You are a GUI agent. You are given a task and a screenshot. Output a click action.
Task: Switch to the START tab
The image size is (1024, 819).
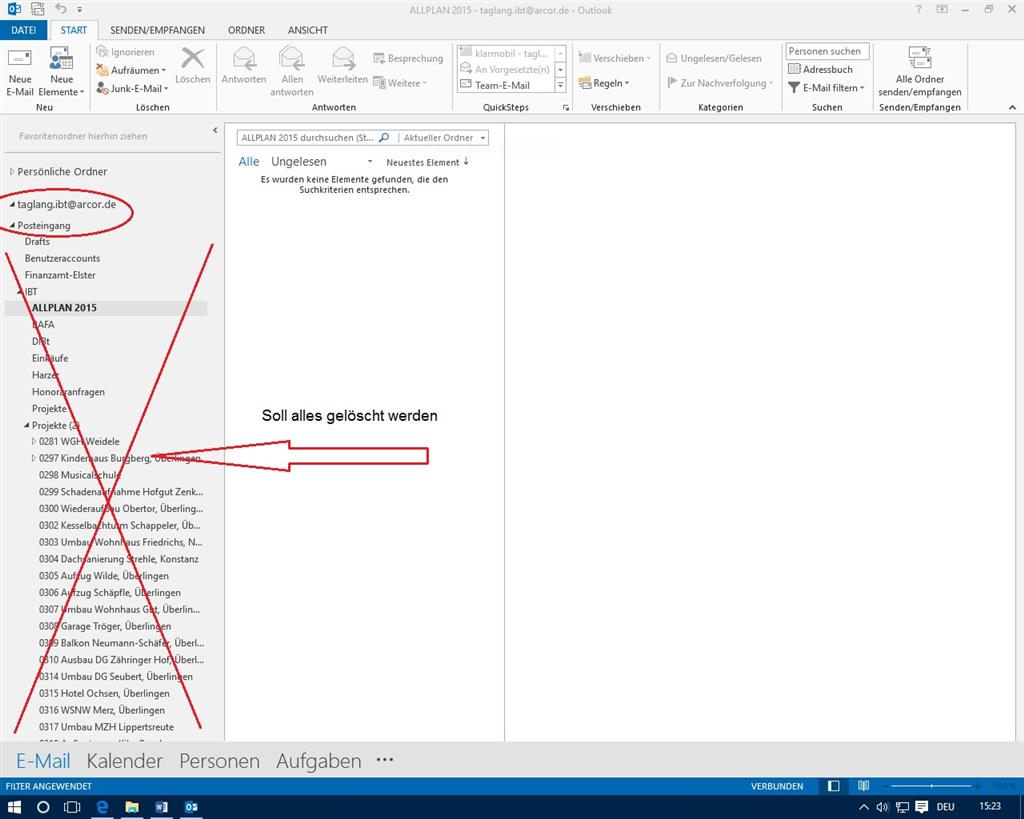[73, 30]
